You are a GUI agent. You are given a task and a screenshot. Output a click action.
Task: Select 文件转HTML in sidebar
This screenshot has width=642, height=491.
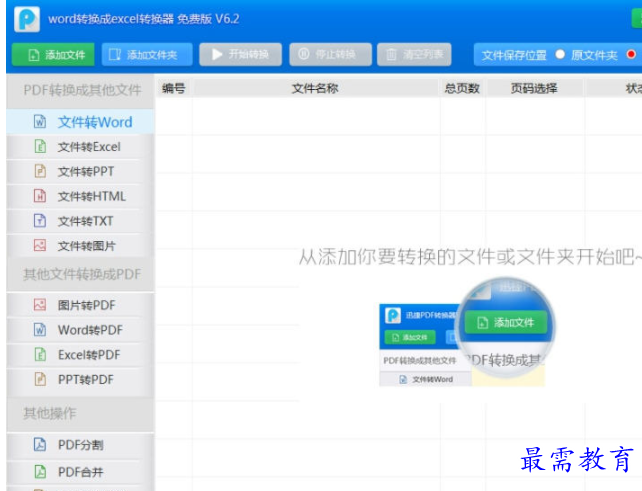pos(80,196)
